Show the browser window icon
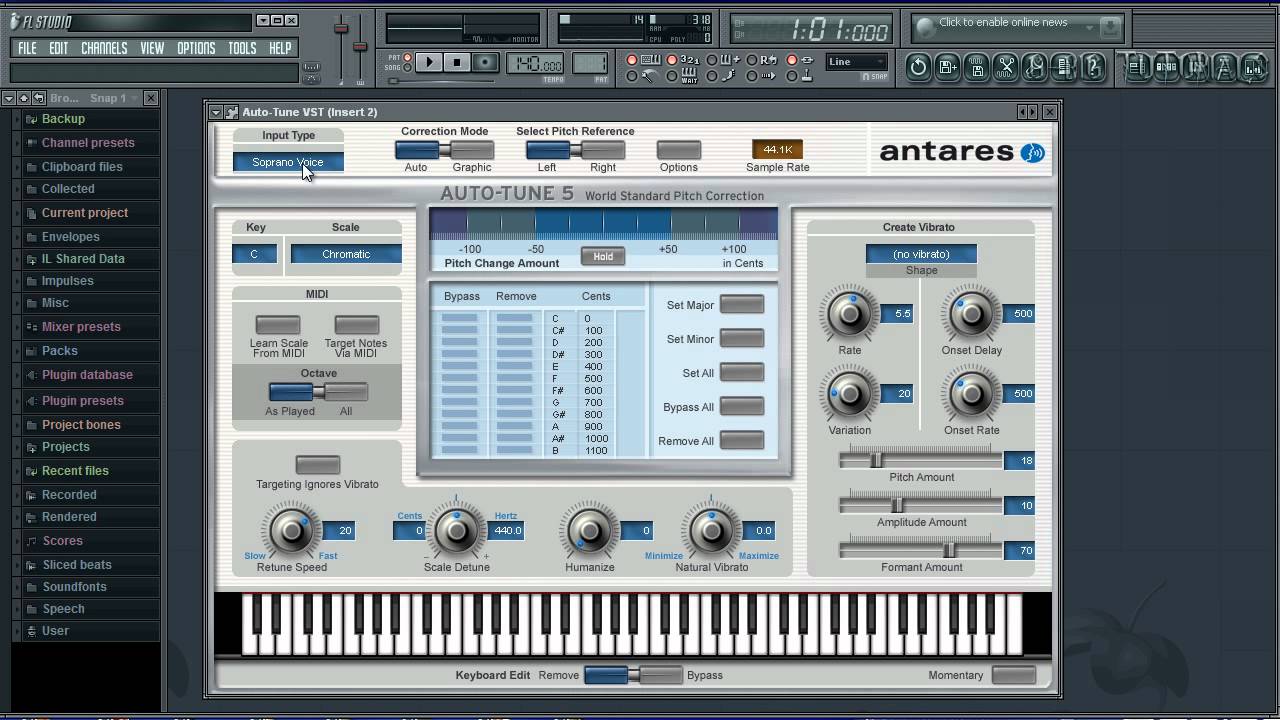1280x720 pixels. (x=1224, y=67)
